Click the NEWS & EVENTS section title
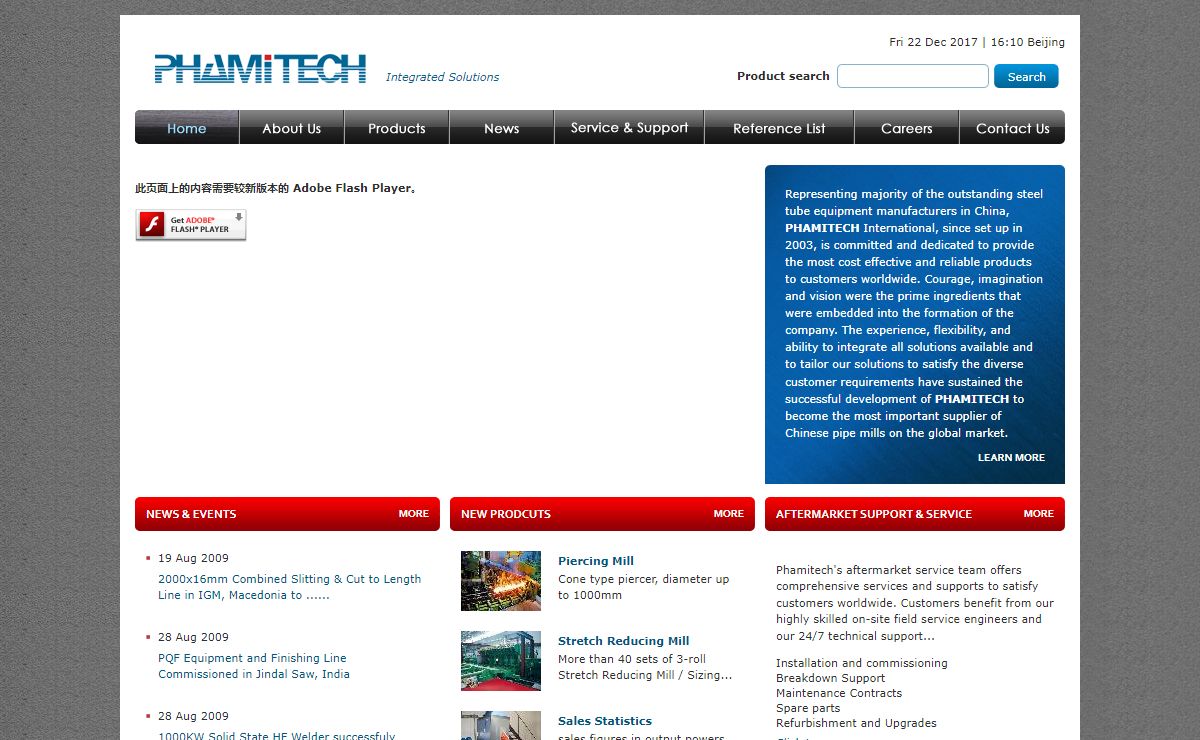Image resolution: width=1200 pixels, height=740 pixels. (191, 514)
